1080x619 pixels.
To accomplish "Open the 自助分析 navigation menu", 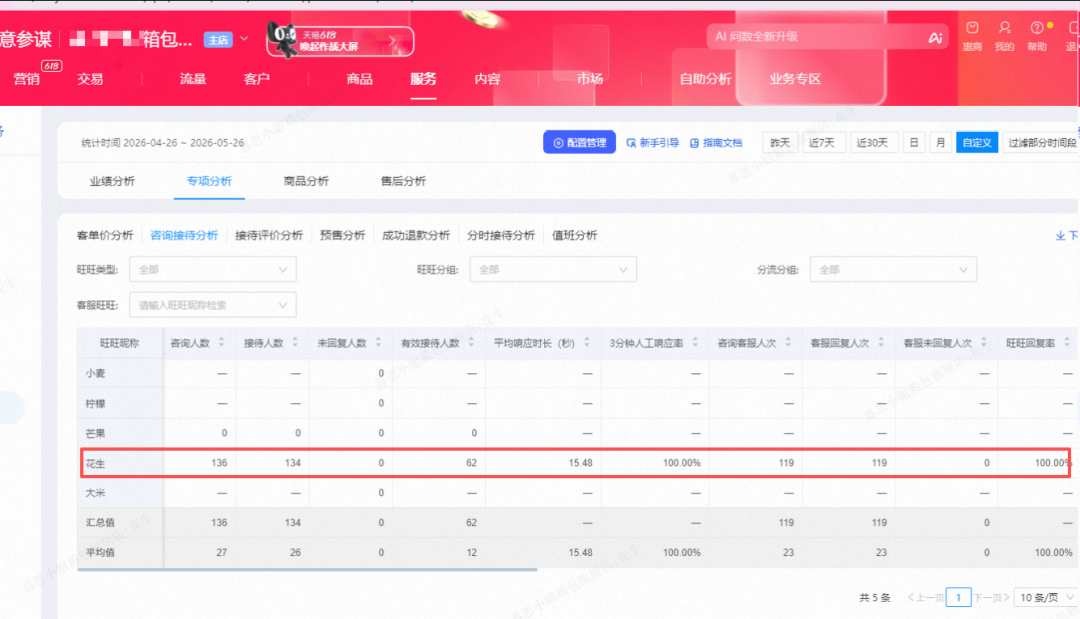I will tap(705, 78).
